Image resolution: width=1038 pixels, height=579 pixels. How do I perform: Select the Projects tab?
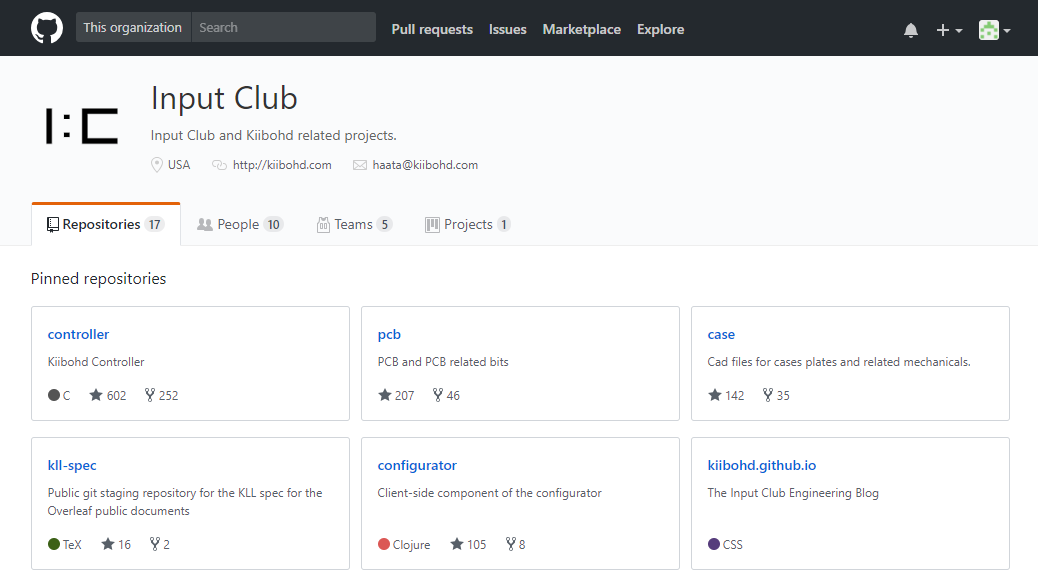click(x=467, y=224)
